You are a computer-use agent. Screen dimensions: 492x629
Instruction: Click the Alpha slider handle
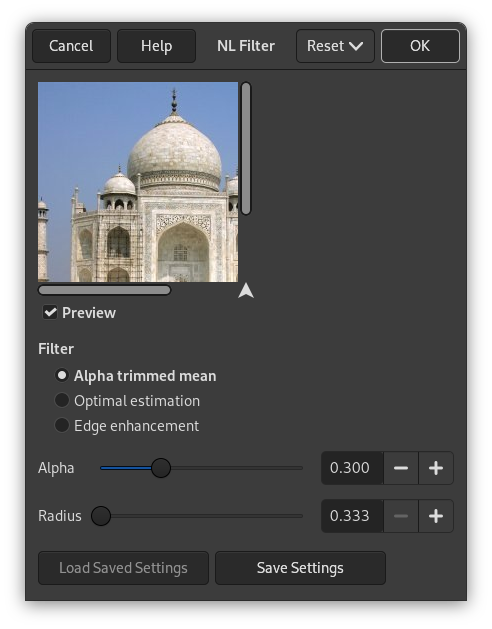point(161,468)
